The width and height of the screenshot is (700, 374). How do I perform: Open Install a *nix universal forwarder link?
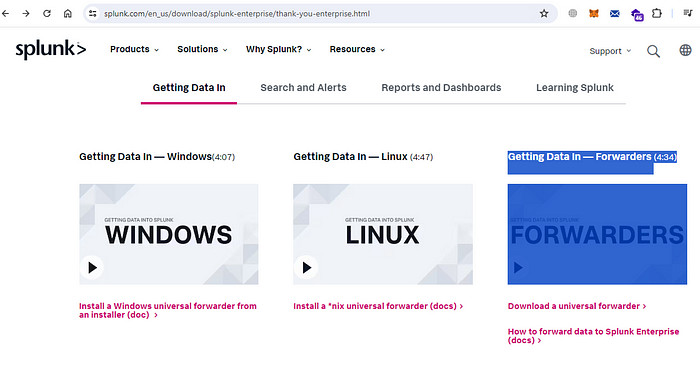coord(378,306)
